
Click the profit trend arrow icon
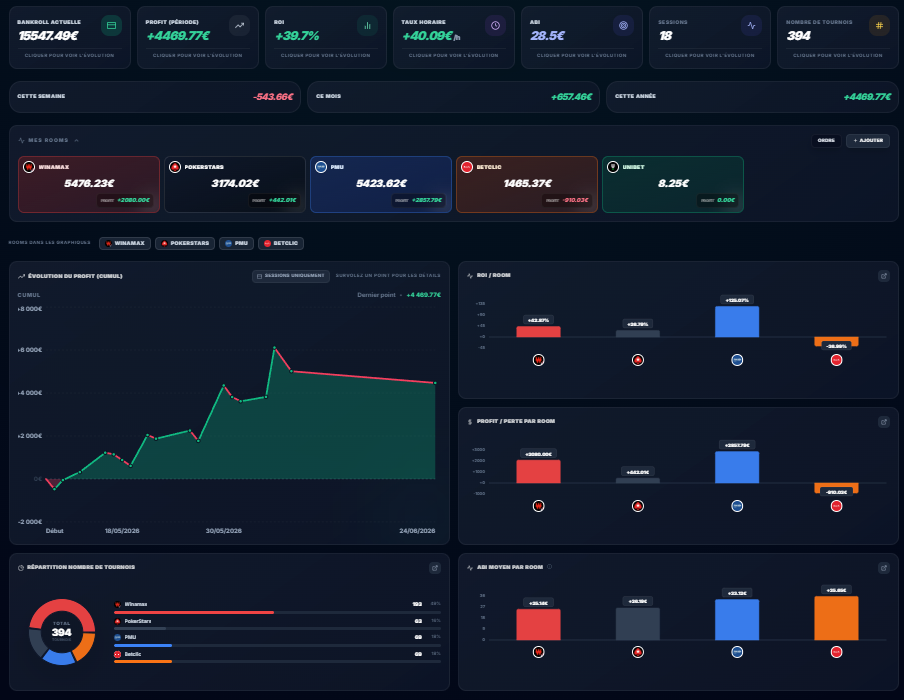[239, 25]
